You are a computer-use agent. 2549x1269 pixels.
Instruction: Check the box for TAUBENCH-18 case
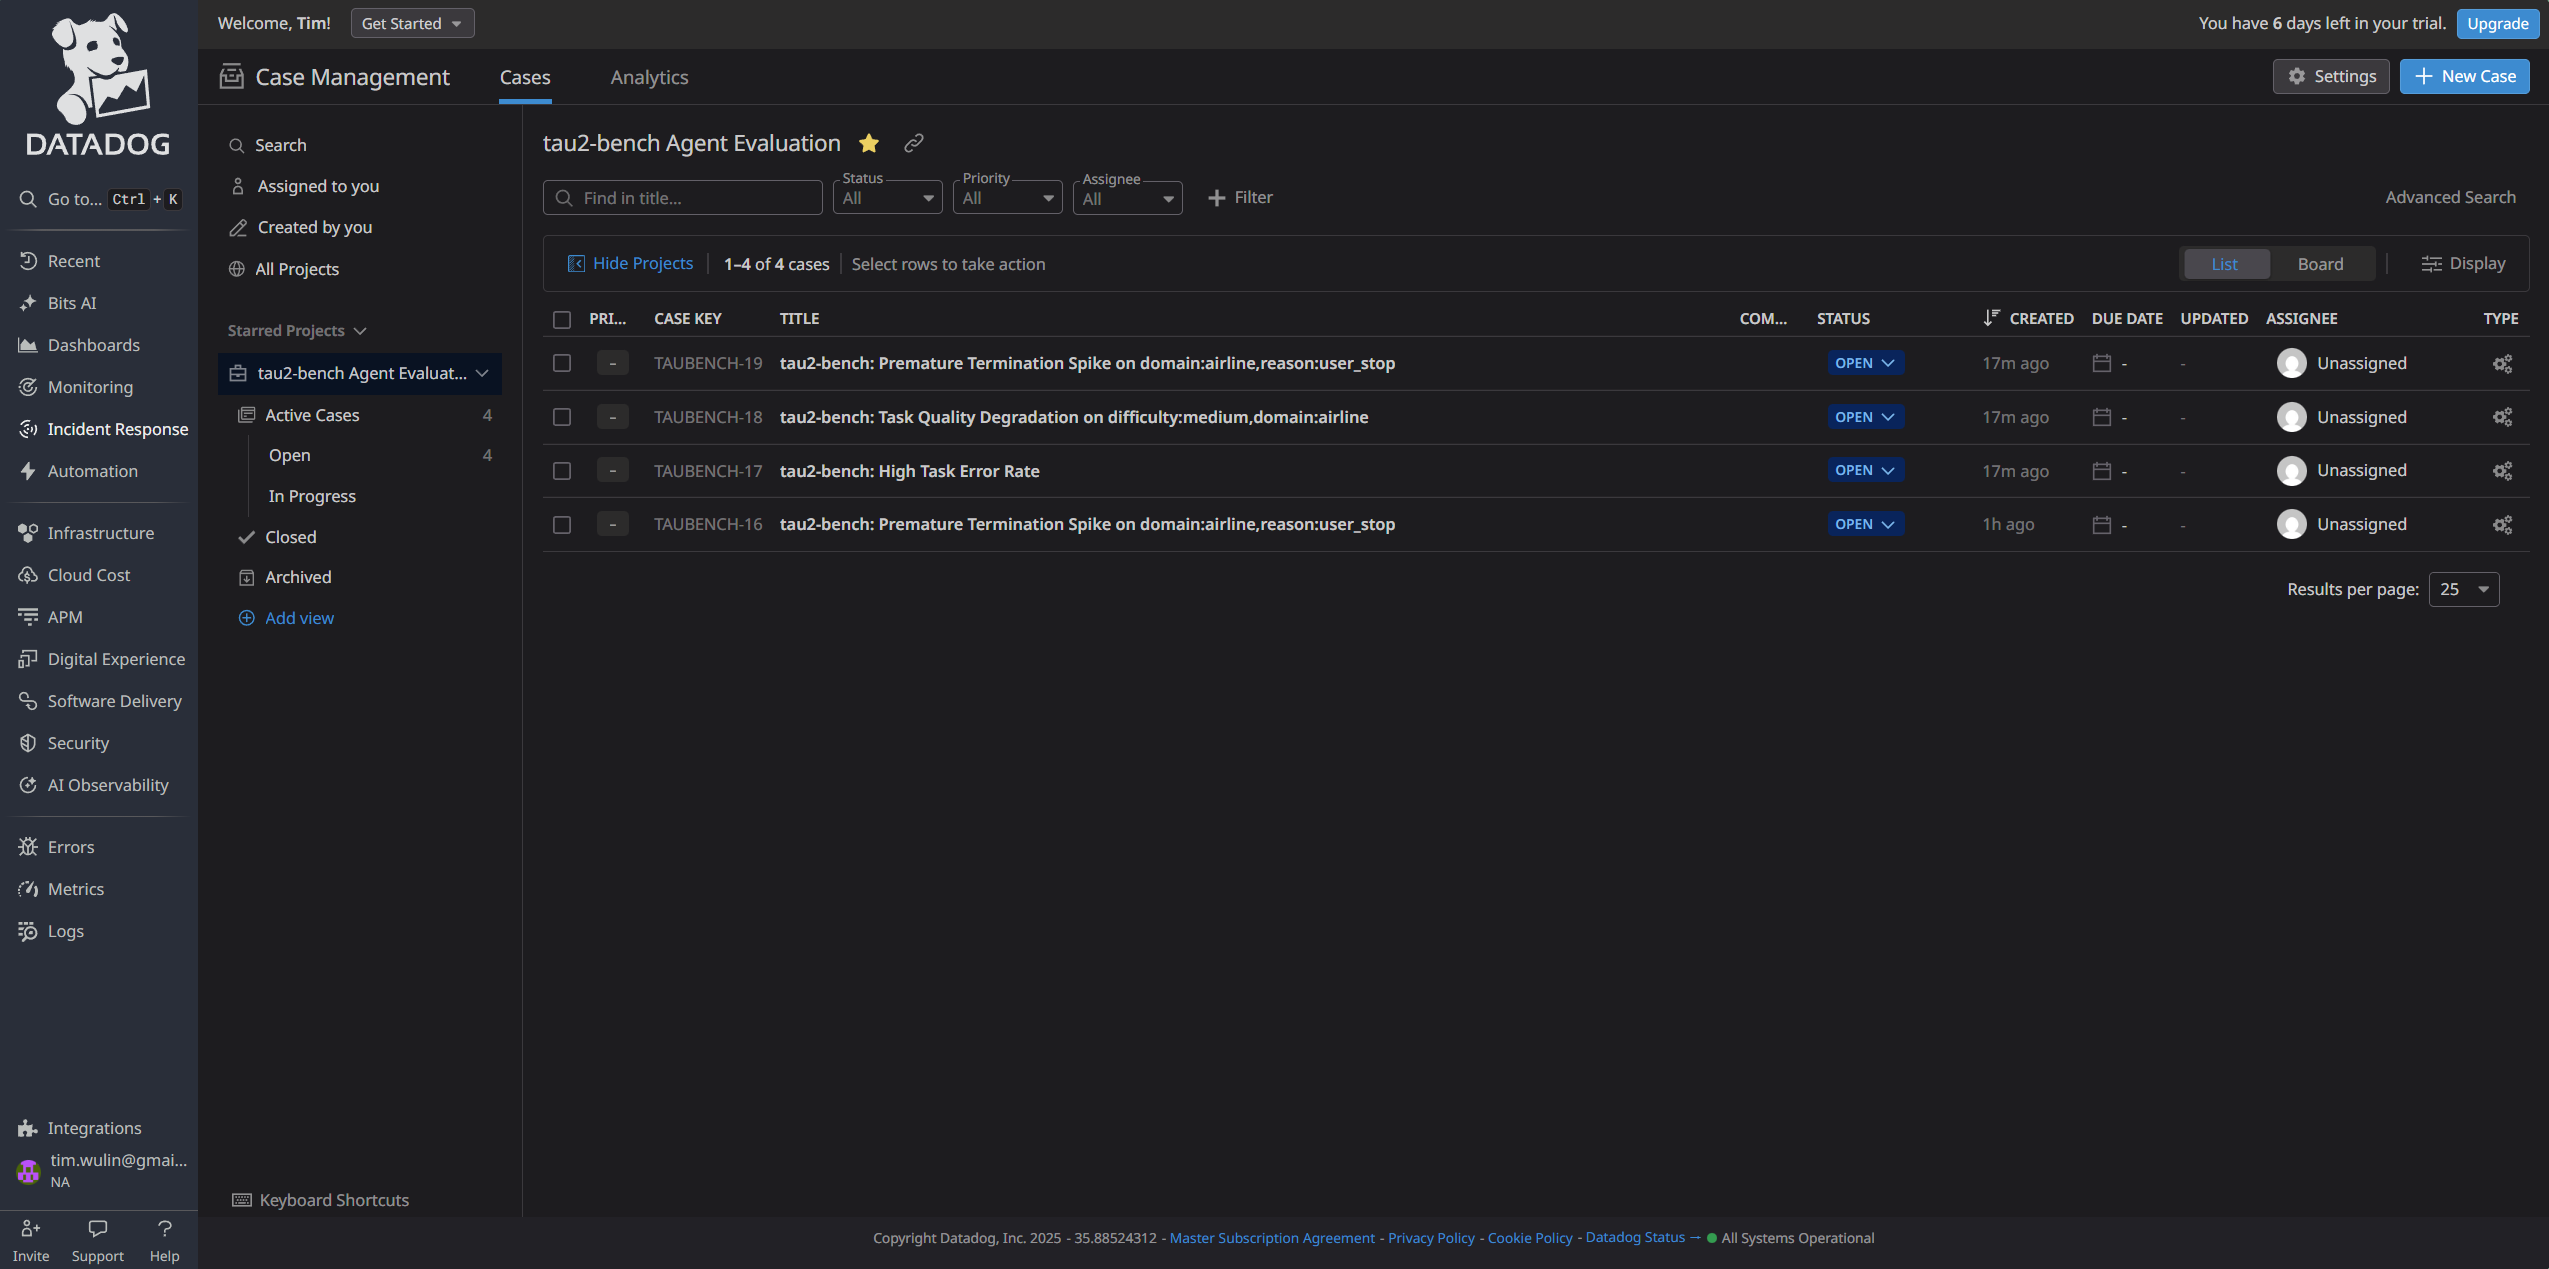[562, 417]
